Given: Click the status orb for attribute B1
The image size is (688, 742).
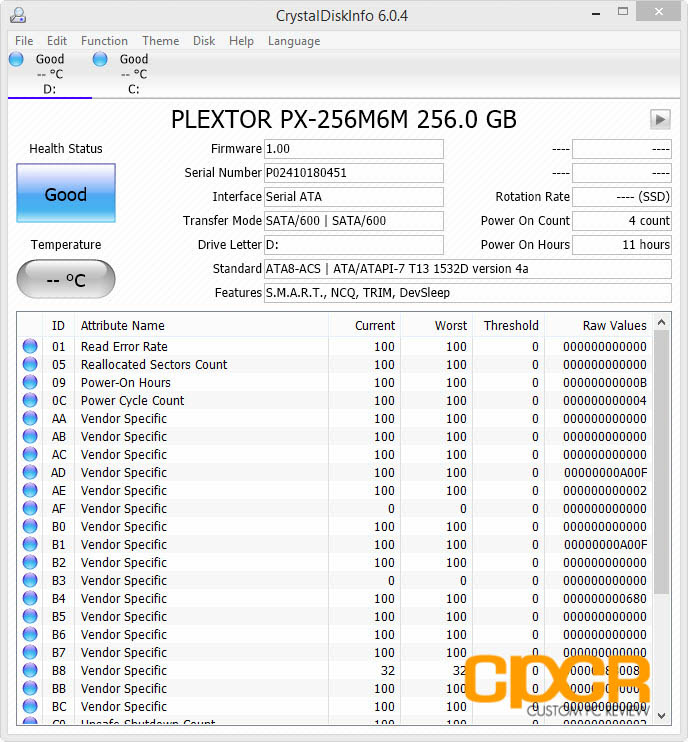Looking at the screenshot, I should [30, 544].
